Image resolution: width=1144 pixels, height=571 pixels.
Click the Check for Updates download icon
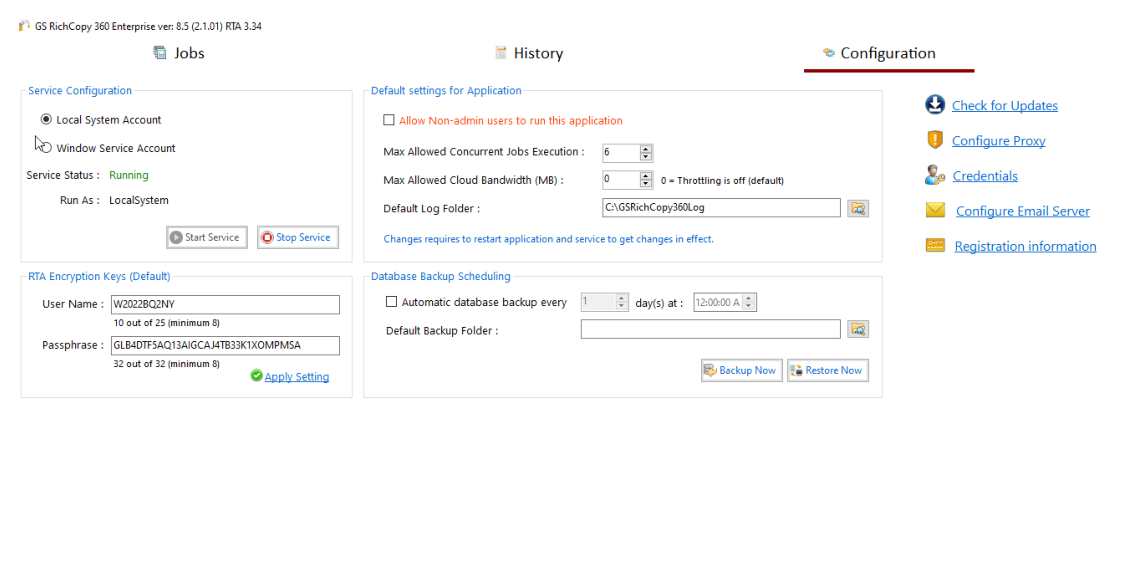935,105
